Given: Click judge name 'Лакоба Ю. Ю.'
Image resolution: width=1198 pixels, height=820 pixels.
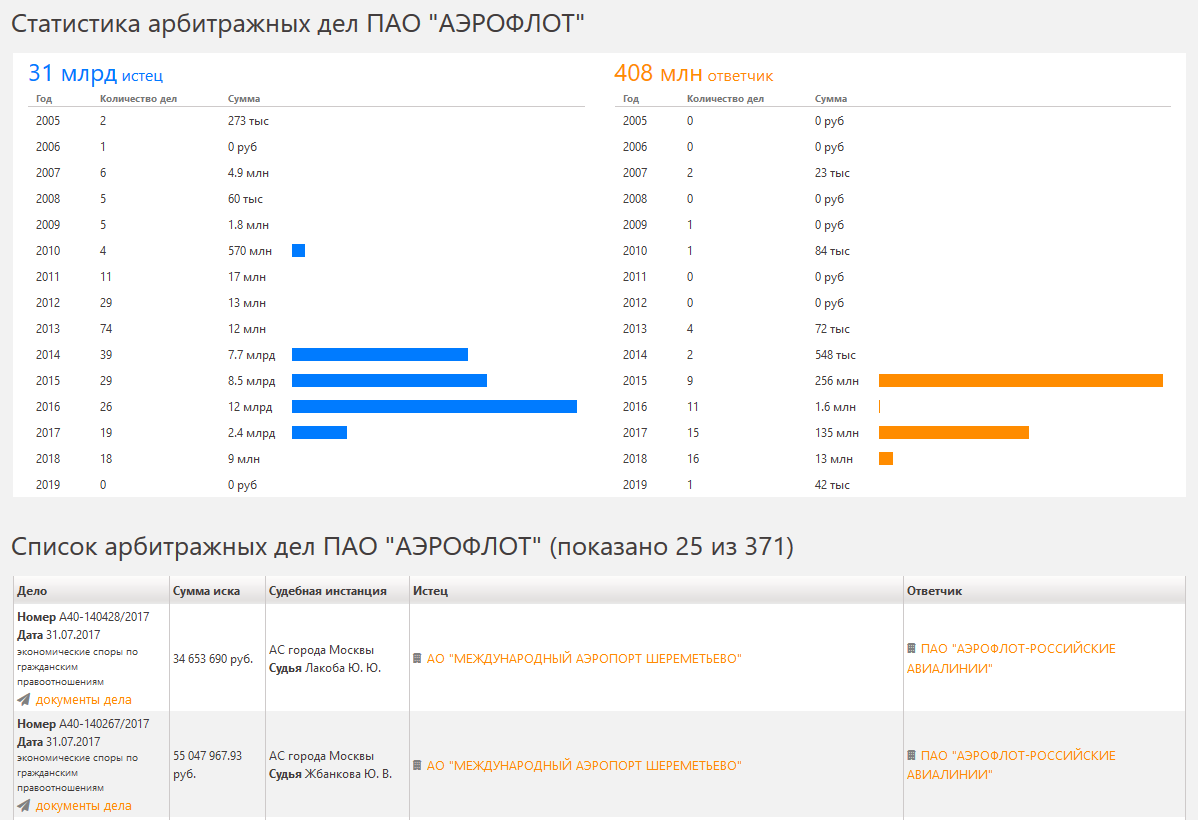Looking at the screenshot, I should coord(343,668).
